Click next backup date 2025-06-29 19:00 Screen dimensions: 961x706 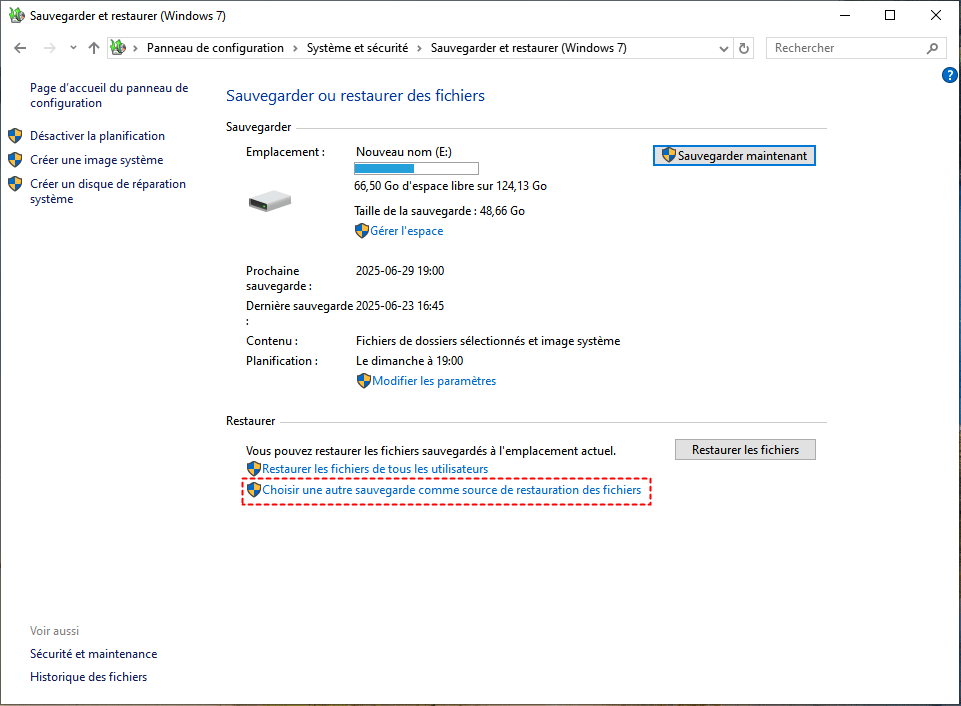[400, 271]
